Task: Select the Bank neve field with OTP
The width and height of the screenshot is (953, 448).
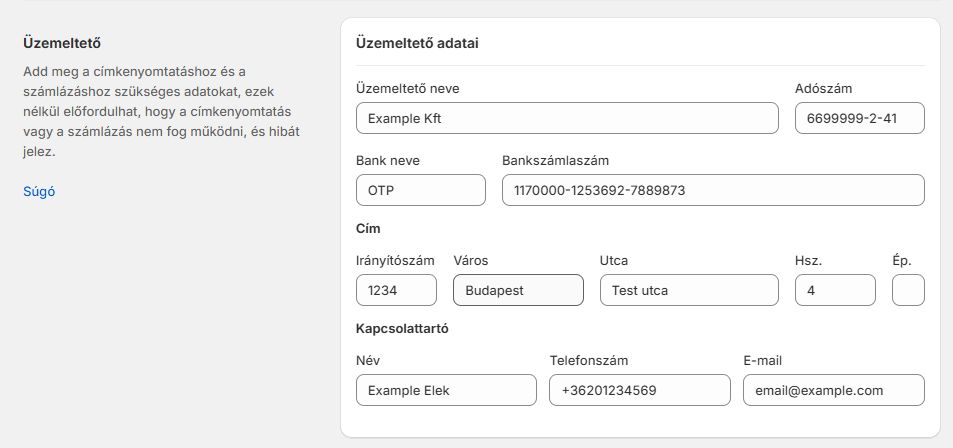Action: [x=420, y=190]
